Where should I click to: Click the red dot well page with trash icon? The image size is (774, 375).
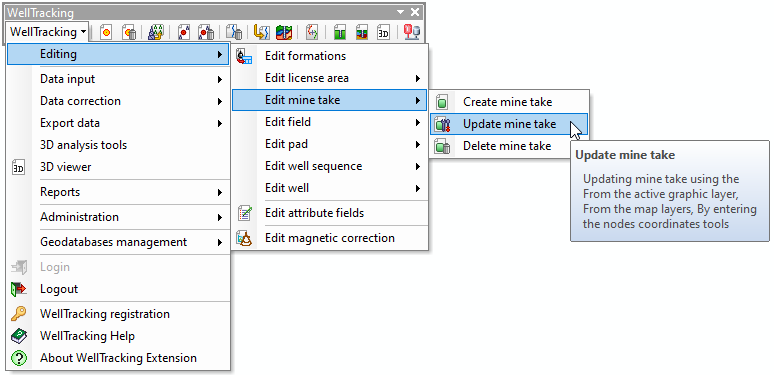[206, 32]
